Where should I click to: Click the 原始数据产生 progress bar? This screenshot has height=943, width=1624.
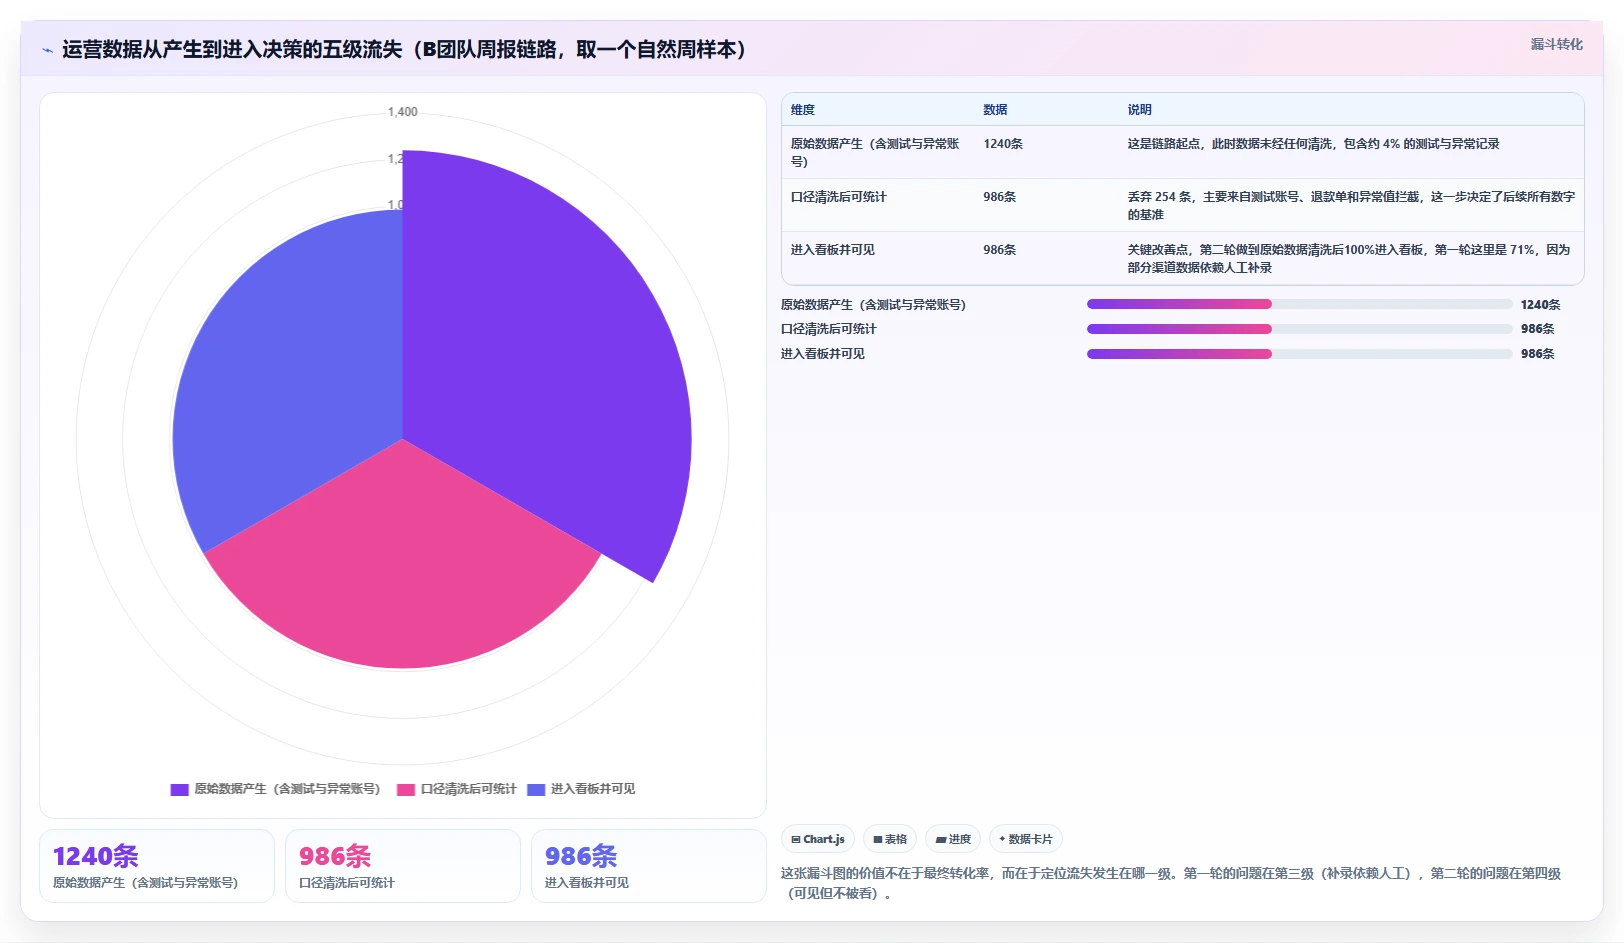1299,304
